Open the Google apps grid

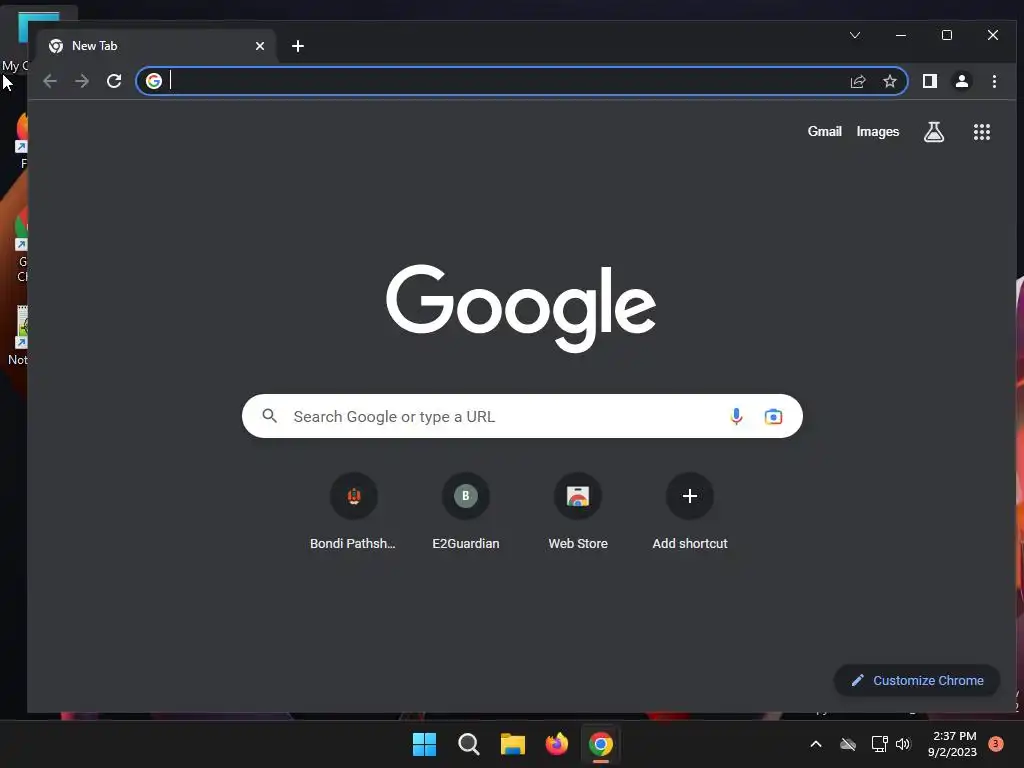982,132
